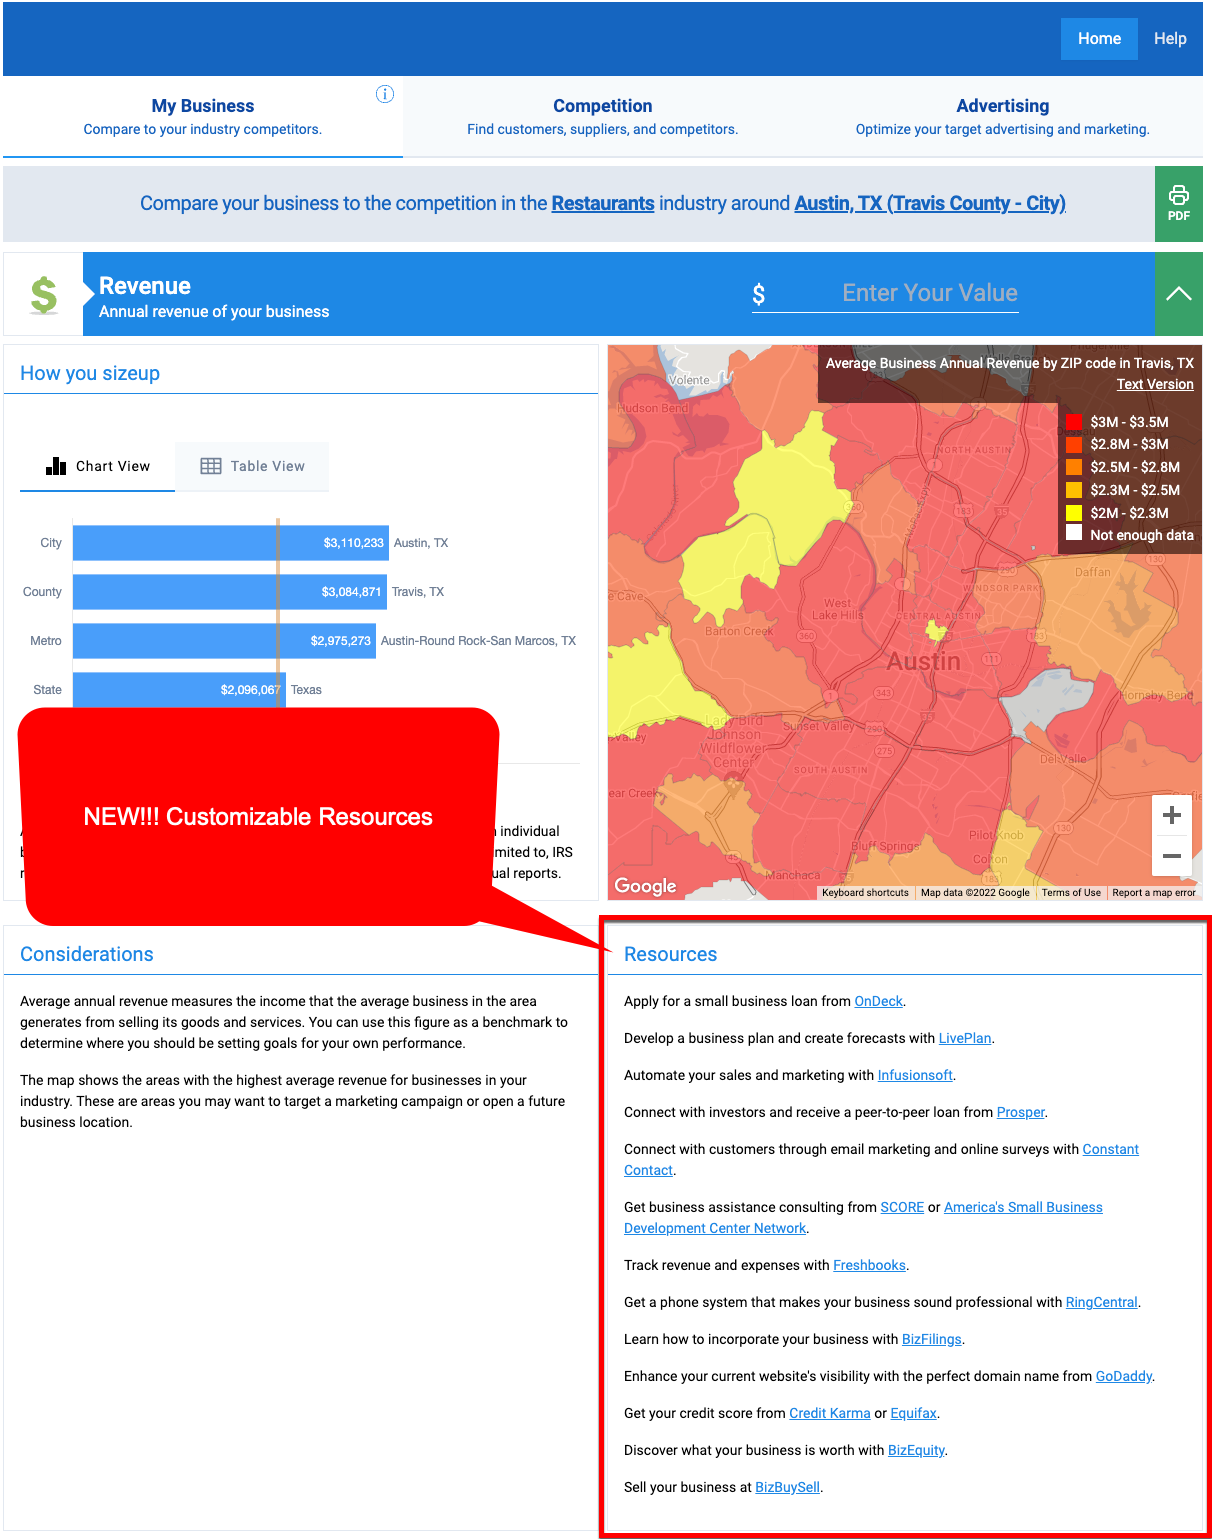Click the Not enough data legend swatch
Screen dimensions: 1212x1539
pos(1074,533)
